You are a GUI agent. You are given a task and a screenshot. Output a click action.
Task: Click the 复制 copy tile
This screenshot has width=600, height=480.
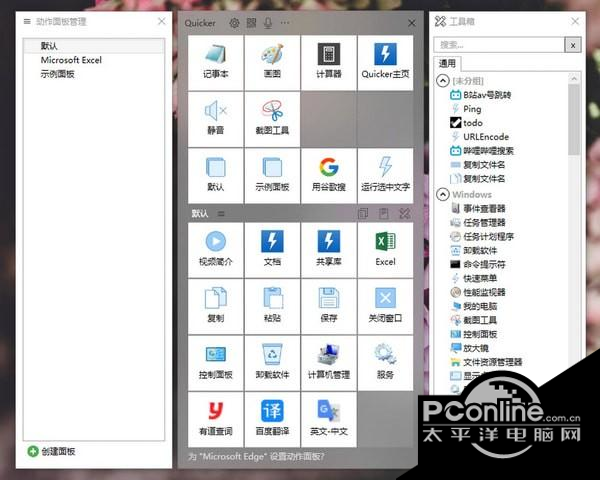[x=215, y=307]
